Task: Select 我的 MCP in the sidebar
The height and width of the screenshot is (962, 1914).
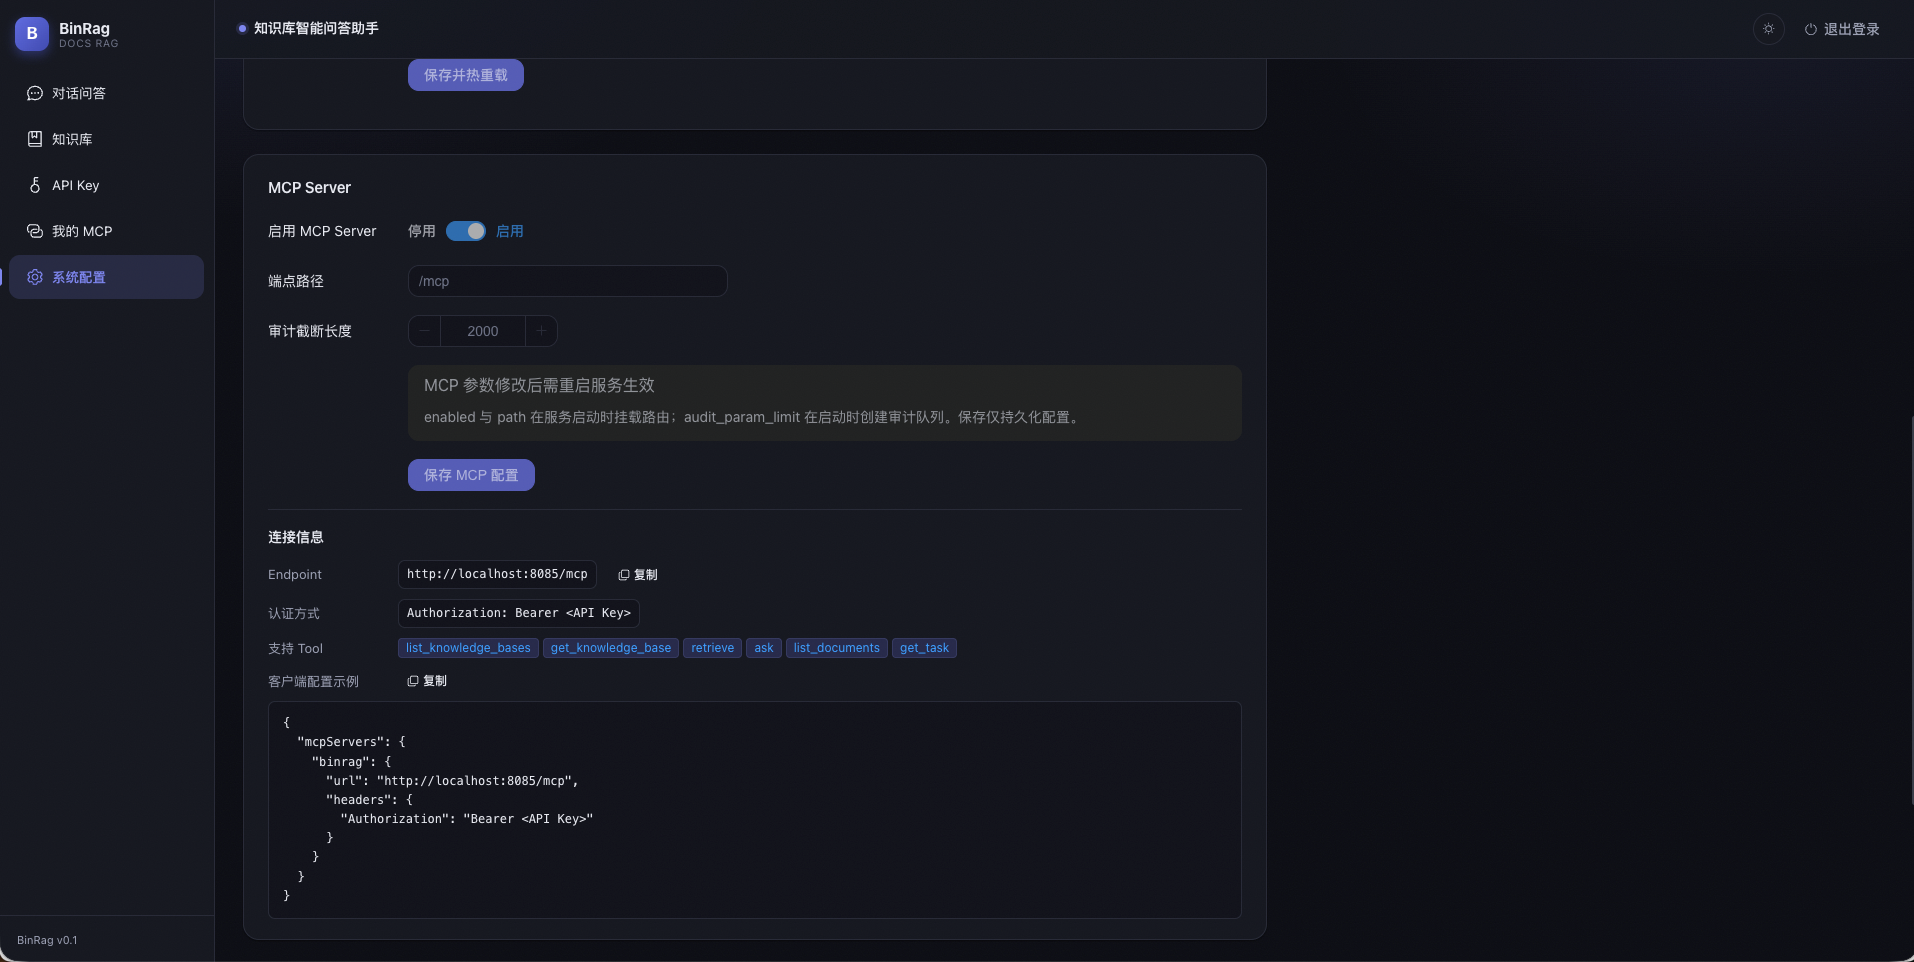Action: click(x=106, y=231)
